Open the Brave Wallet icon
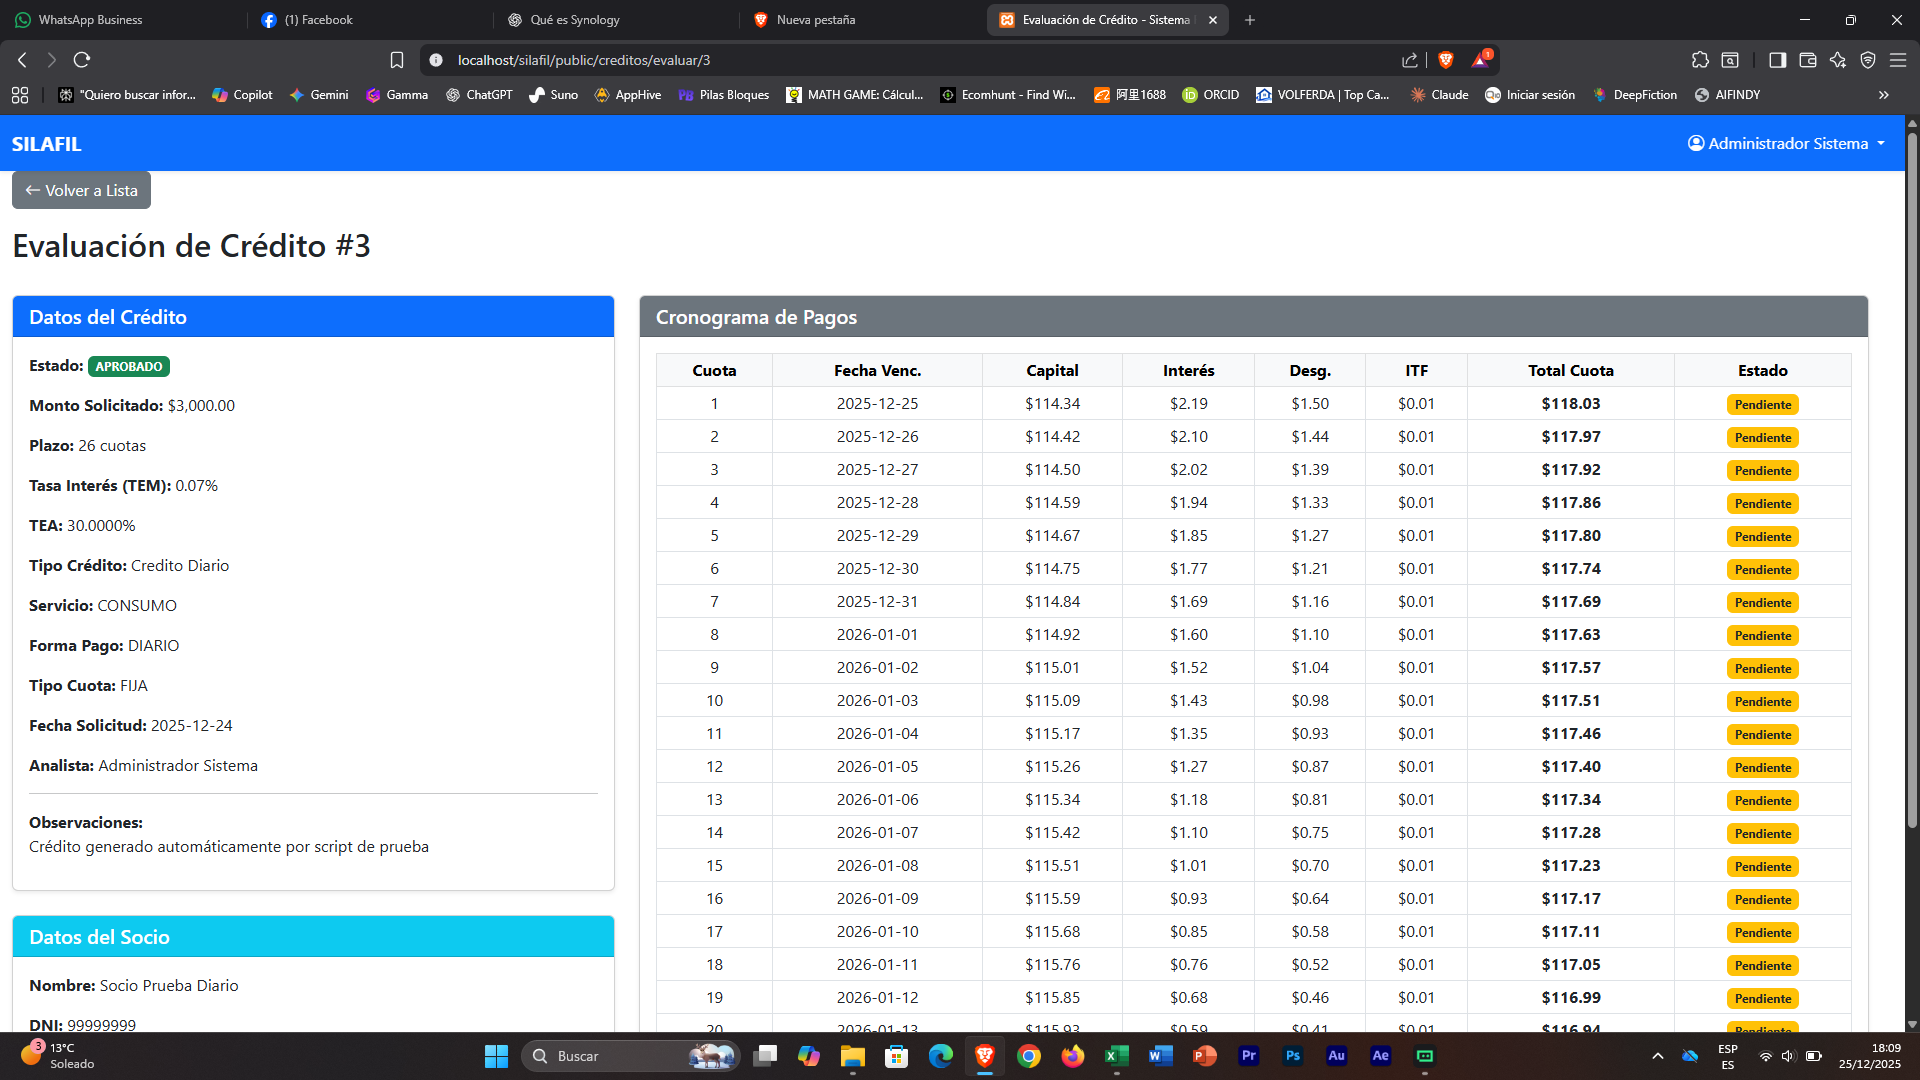1920x1080 pixels. [x=1807, y=60]
